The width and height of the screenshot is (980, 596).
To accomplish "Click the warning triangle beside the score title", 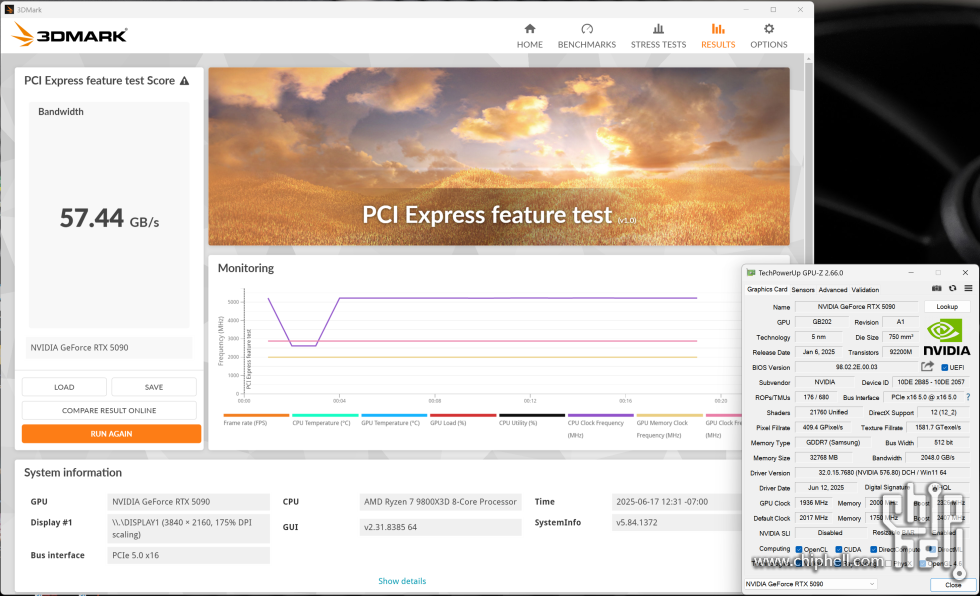I will tap(184, 81).
